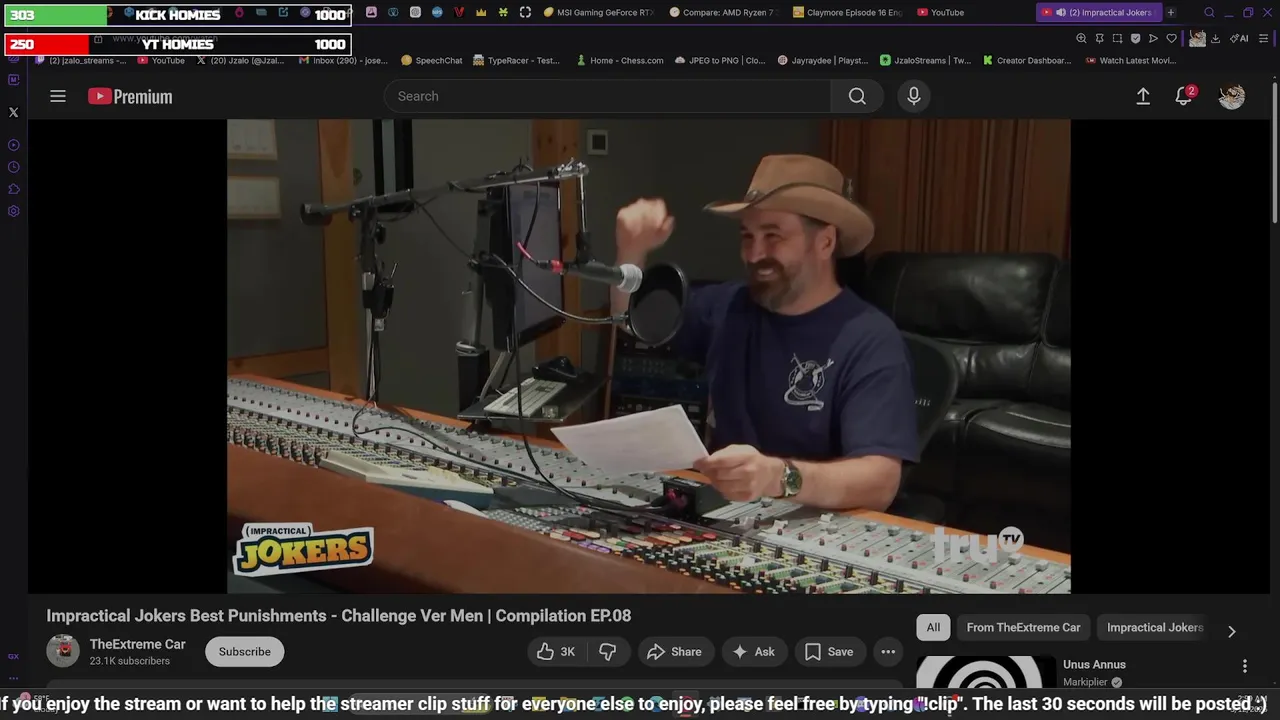Subscribe to TheExtreme Car

pos(245,652)
